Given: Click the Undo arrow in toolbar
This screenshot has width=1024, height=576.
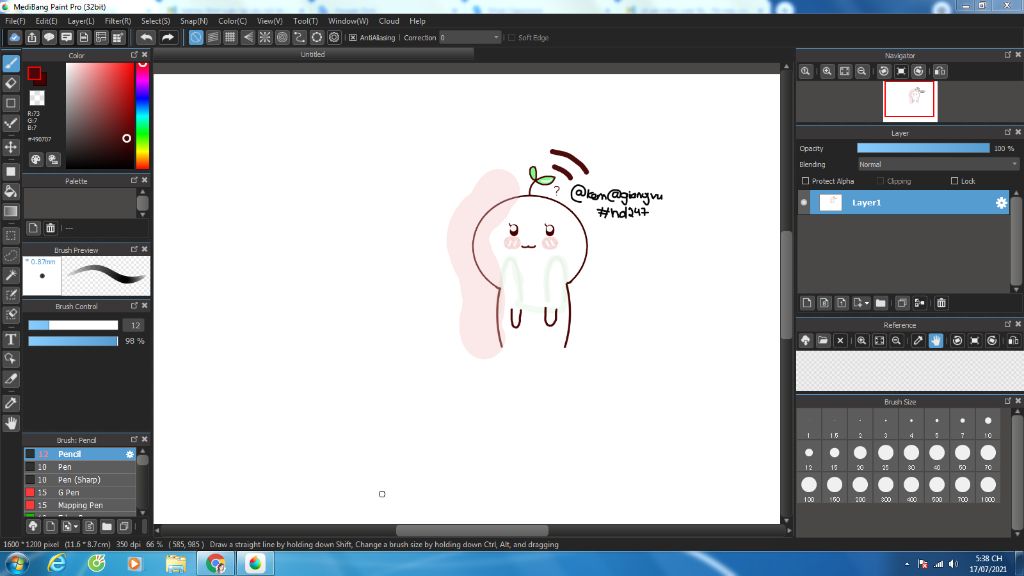Looking at the screenshot, I should tap(146, 37).
